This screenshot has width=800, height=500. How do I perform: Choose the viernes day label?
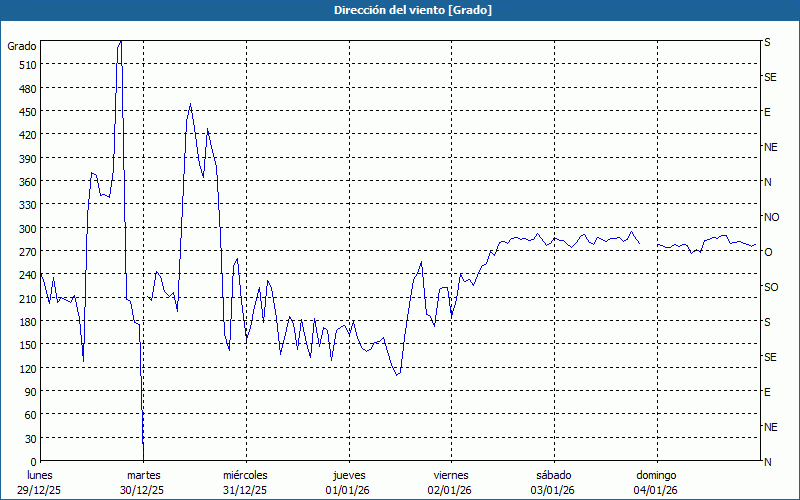point(451,475)
